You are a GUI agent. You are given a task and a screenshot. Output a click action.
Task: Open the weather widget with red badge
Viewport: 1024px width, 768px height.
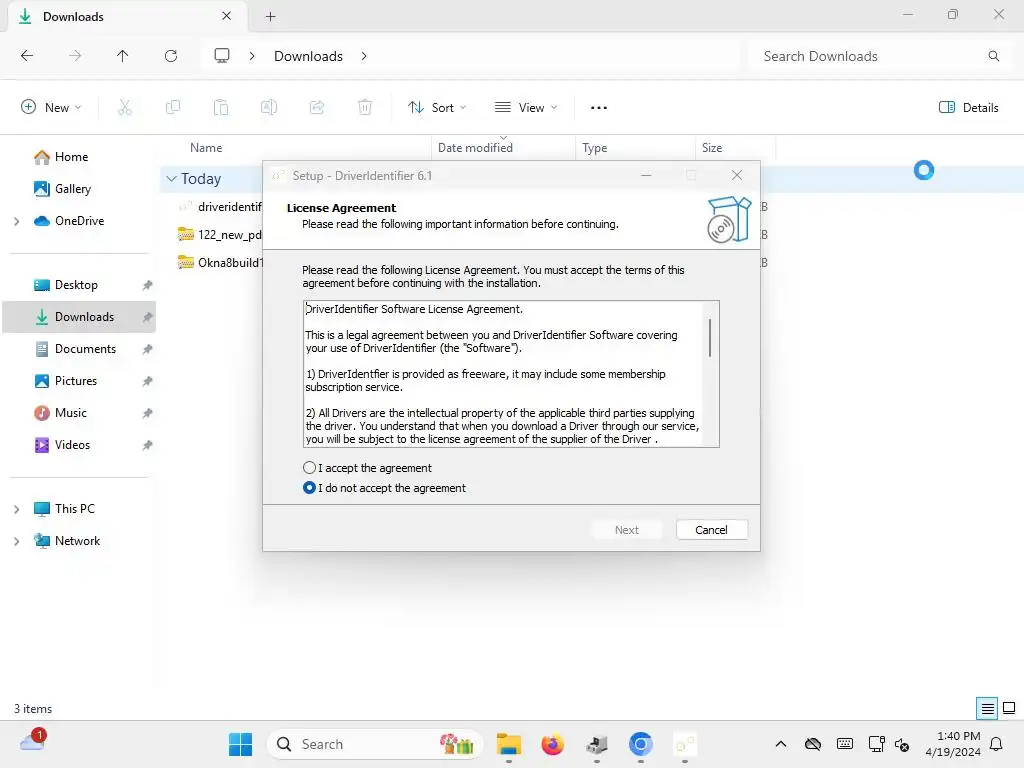coord(33,742)
